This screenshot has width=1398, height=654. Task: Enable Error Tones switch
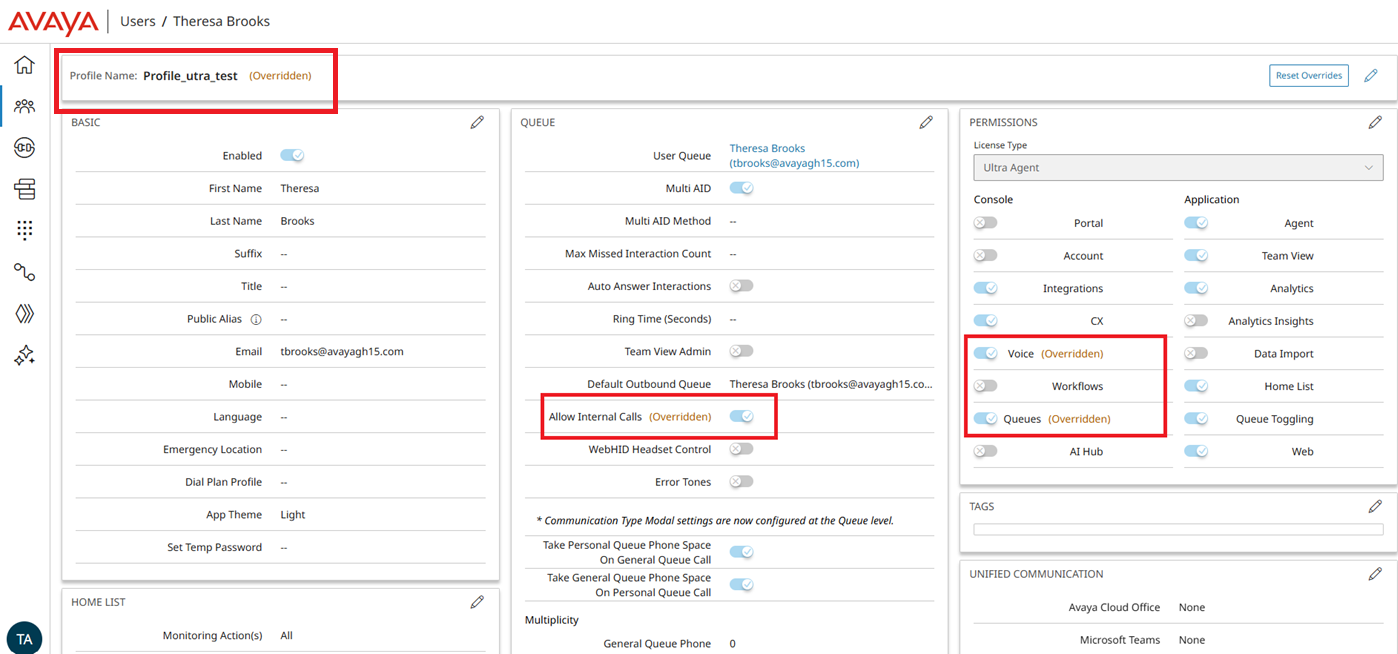(x=741, y=481)
